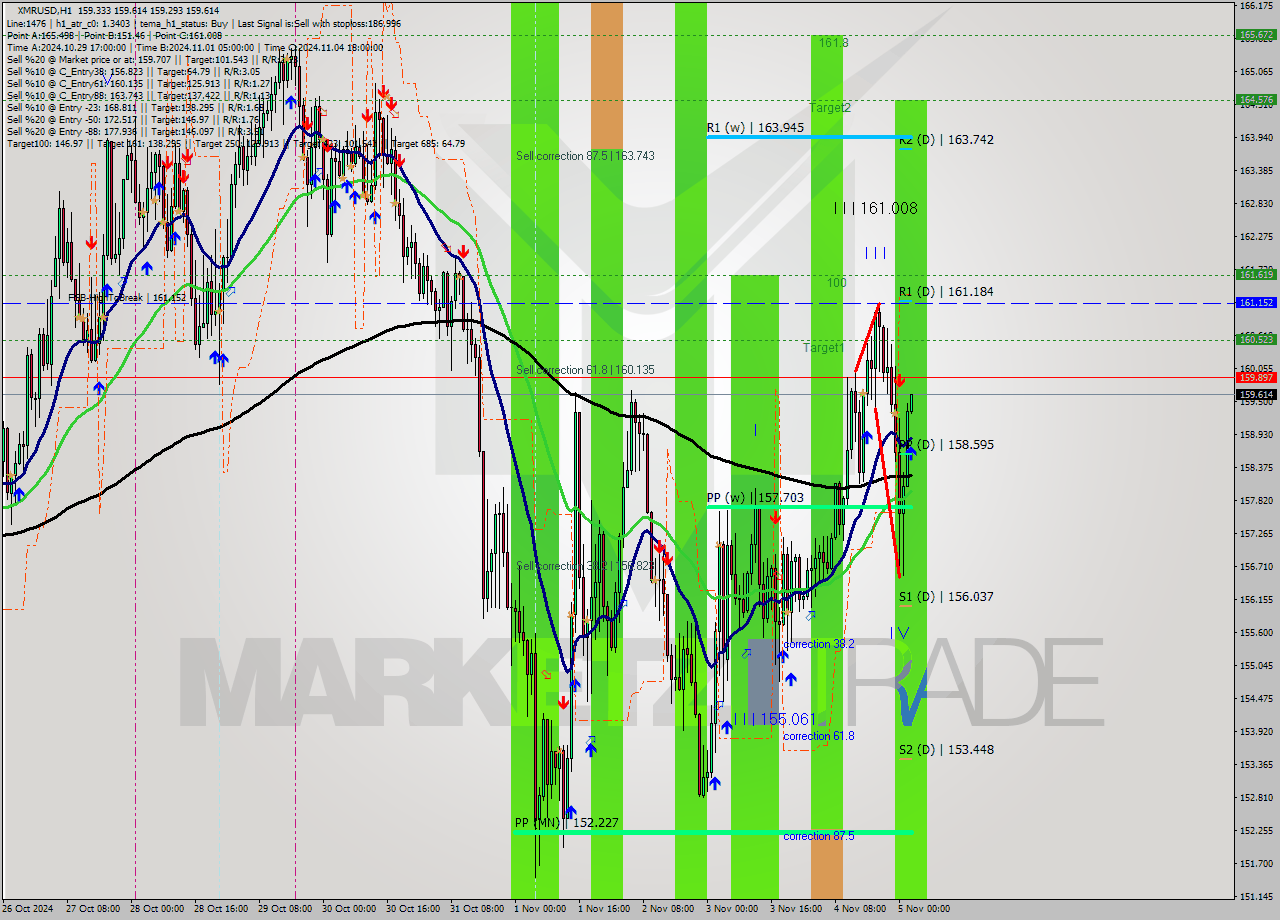The image size is (1280, 920).
Task: Select the '| | | 161.008' wave label
Action: 875,209
